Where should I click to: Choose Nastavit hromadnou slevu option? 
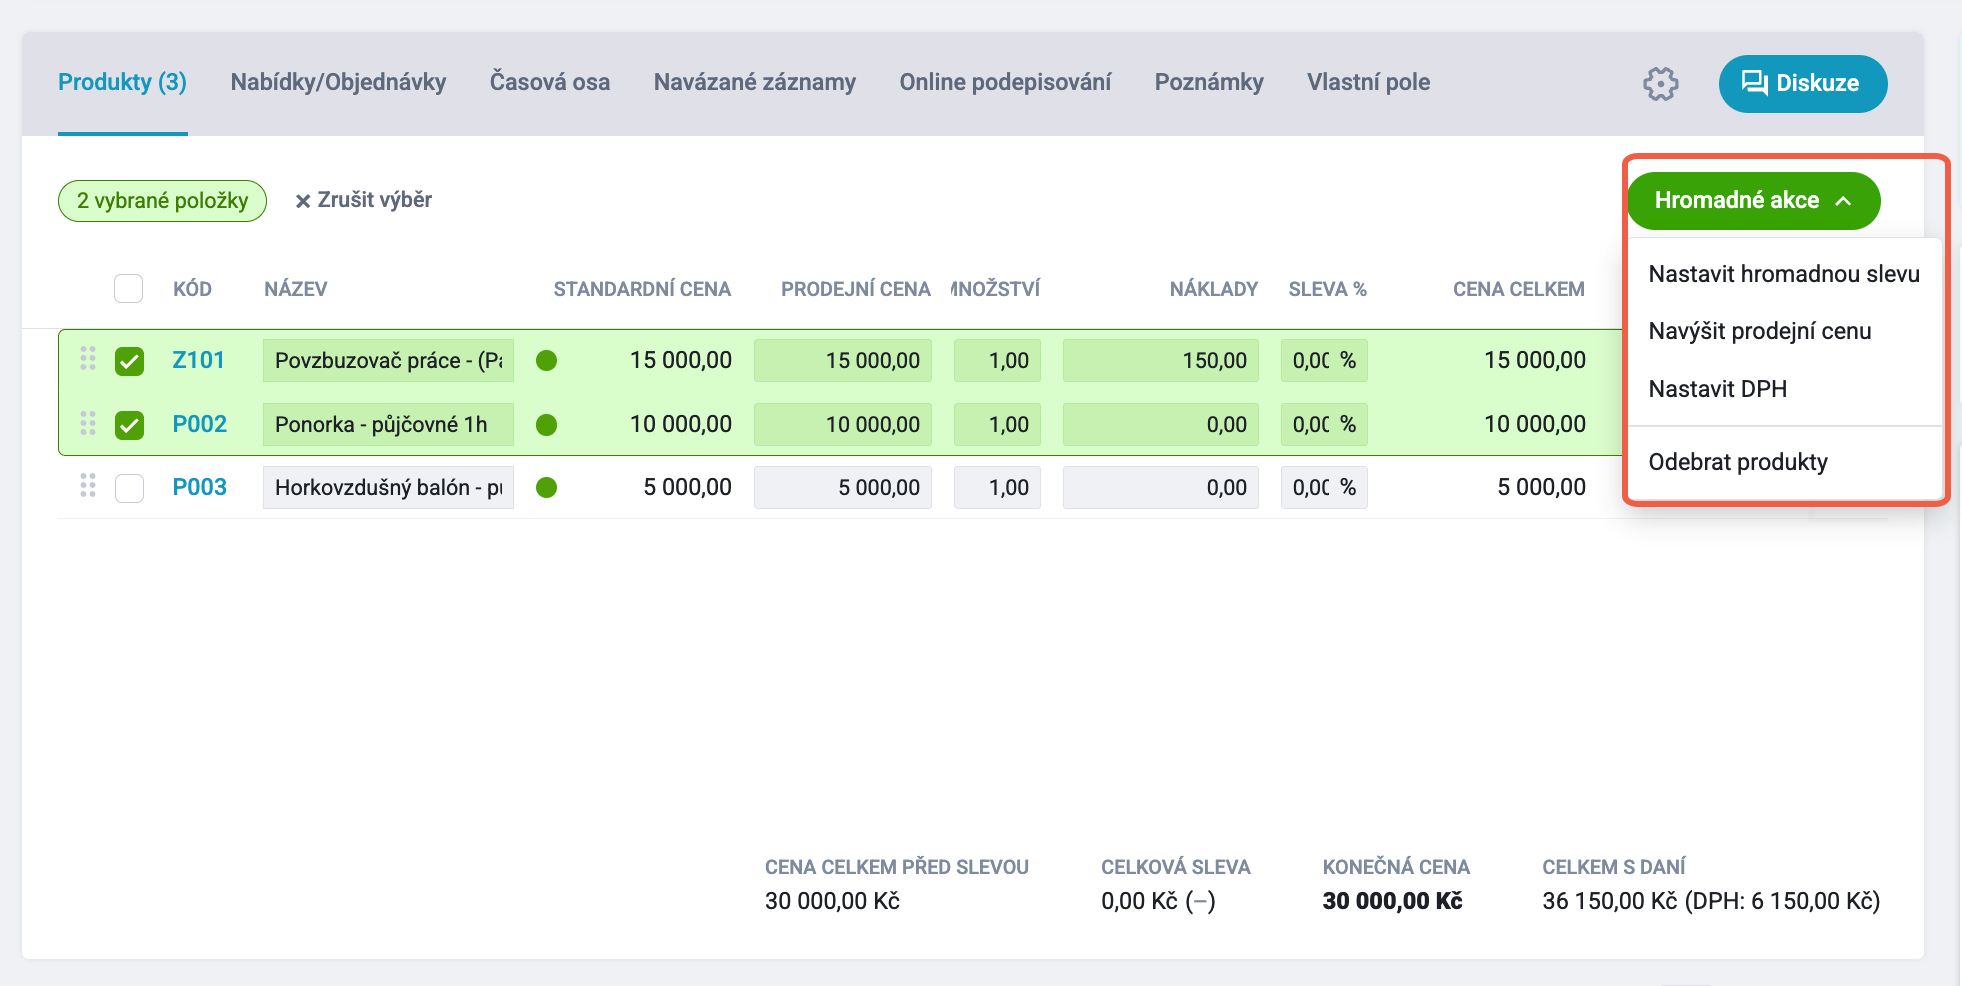pyautogui.click(x=1783, y=274)
